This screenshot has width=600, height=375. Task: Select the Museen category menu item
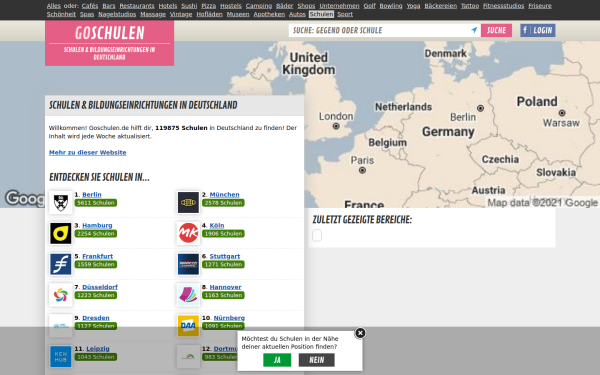point(238,14)
